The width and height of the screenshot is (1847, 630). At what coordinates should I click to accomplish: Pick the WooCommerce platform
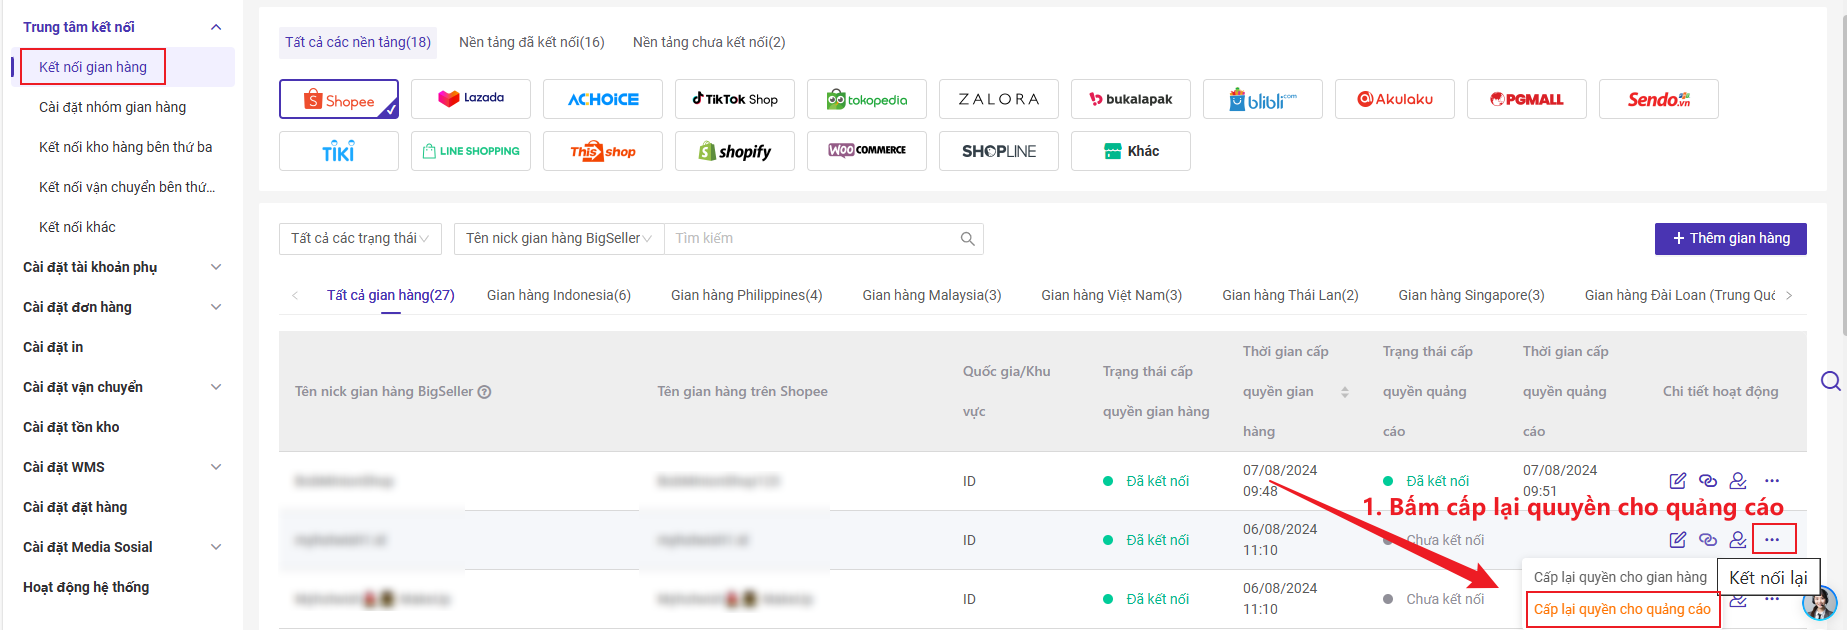[x=867, y=151]
